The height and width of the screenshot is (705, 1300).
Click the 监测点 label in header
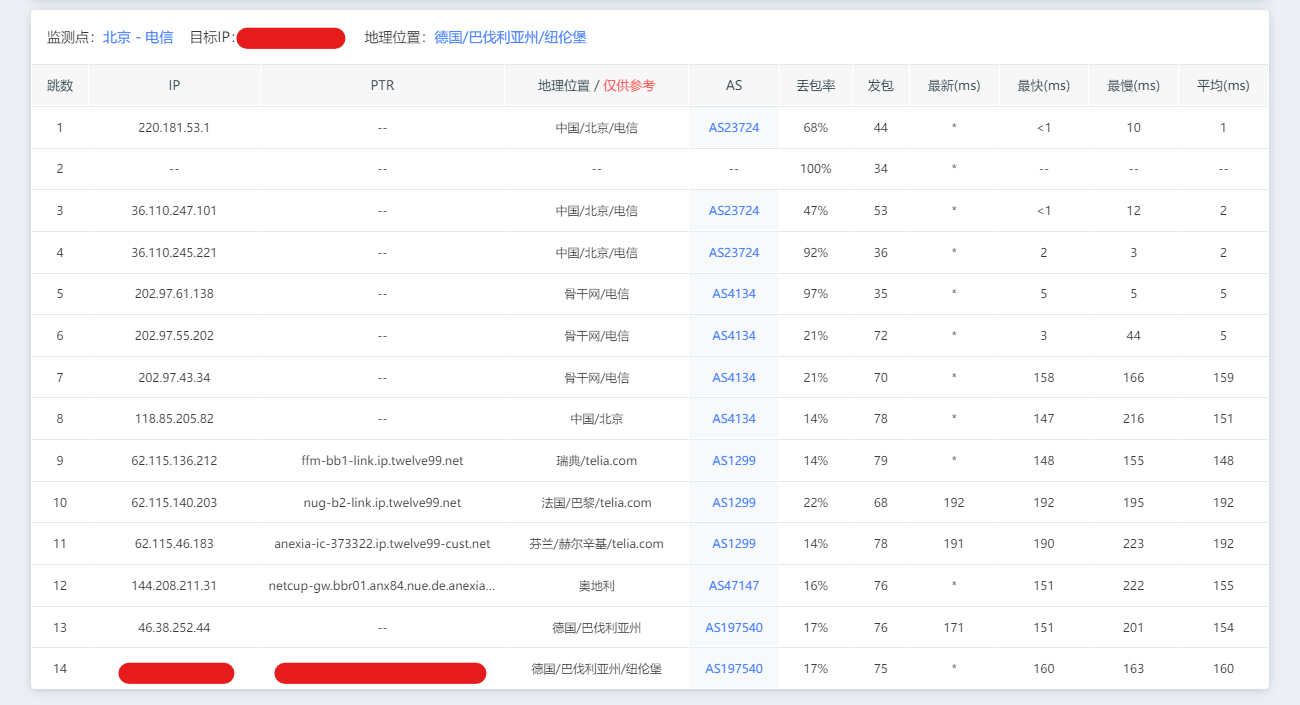pos(71,37)
